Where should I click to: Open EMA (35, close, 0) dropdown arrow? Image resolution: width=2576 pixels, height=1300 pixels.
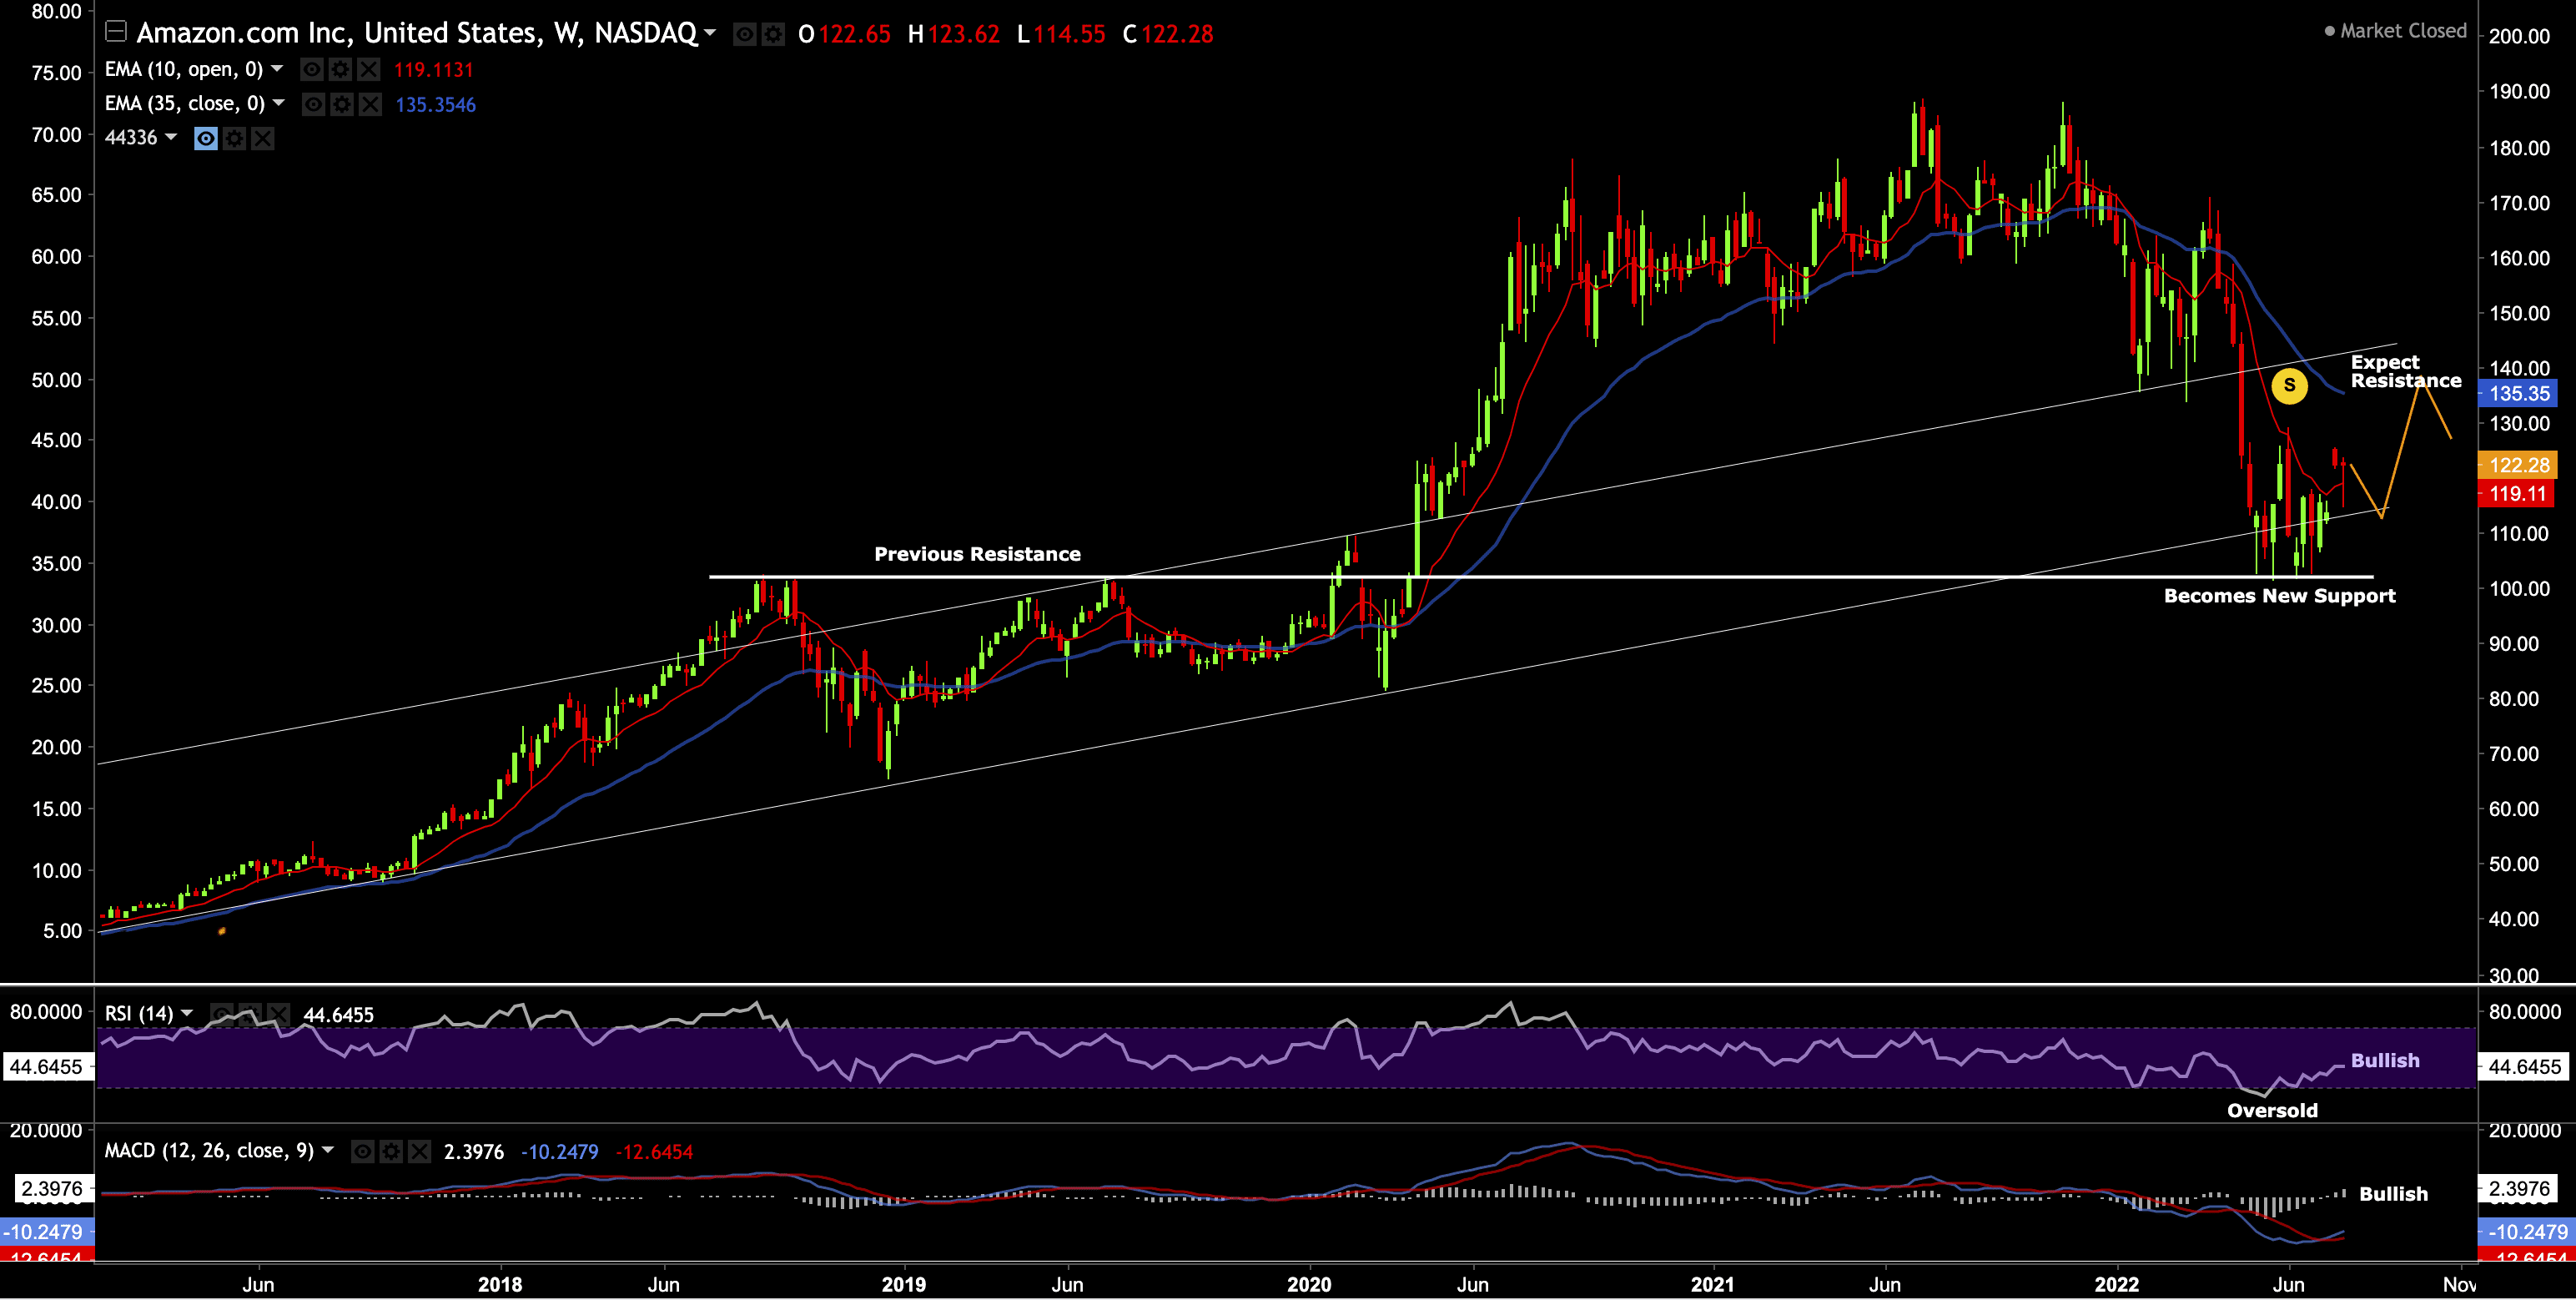click(x=279, y=103)
